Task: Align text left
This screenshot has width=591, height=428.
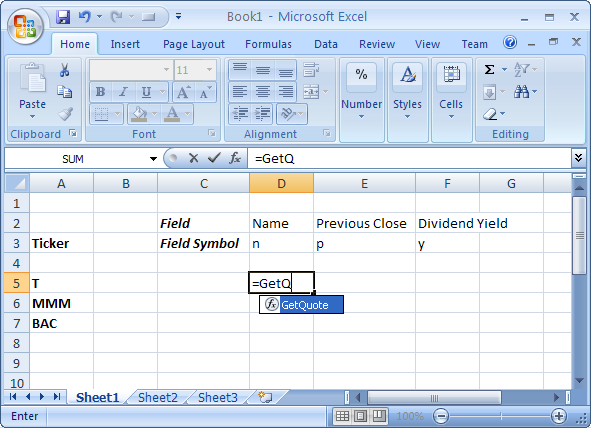Action: tap(240, 92)
